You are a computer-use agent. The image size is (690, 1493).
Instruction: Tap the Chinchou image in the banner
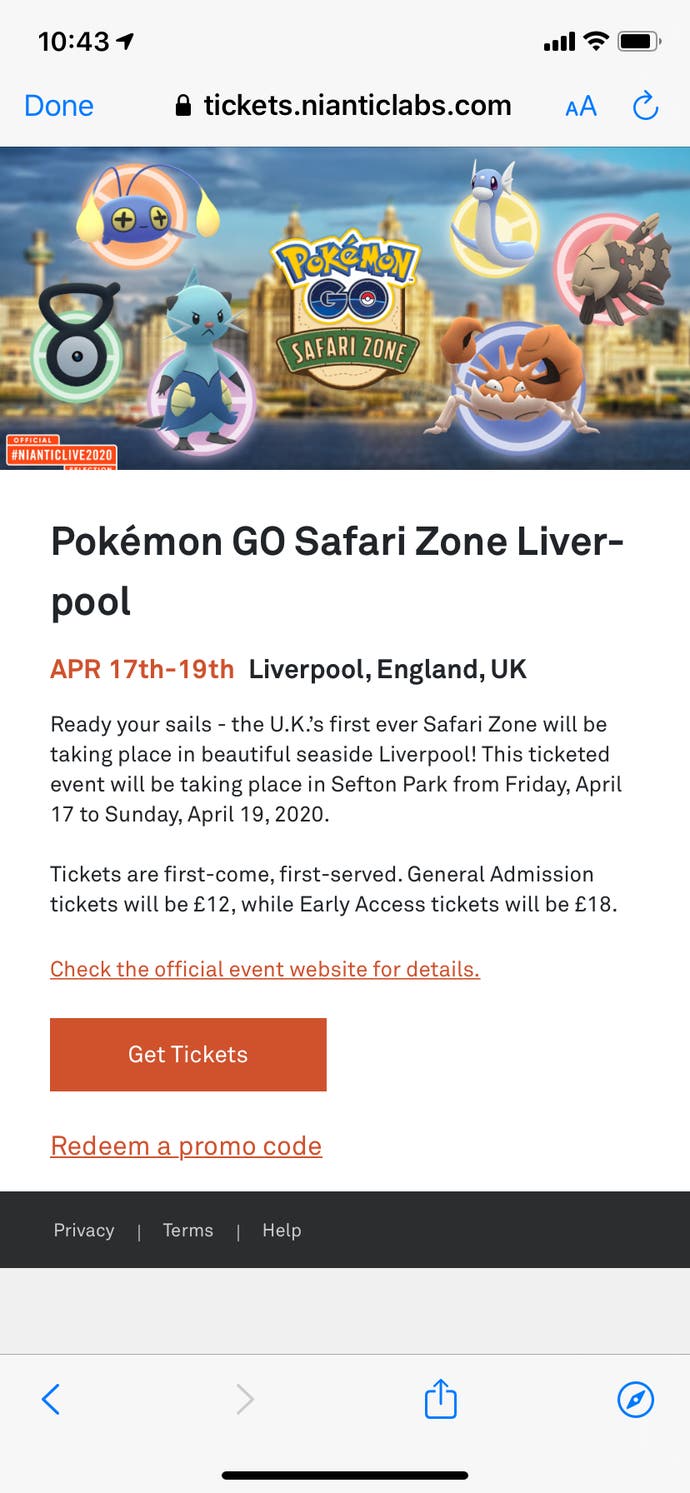147,213
